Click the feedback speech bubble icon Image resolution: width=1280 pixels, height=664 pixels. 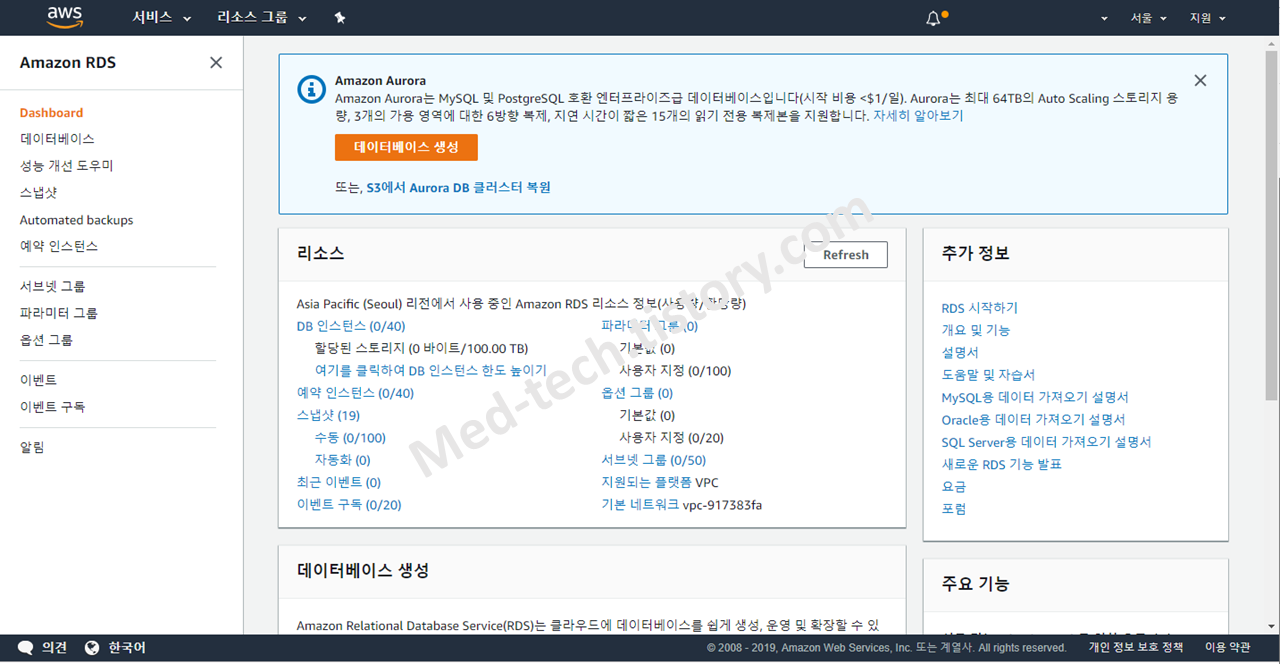(x=26, y=648)
